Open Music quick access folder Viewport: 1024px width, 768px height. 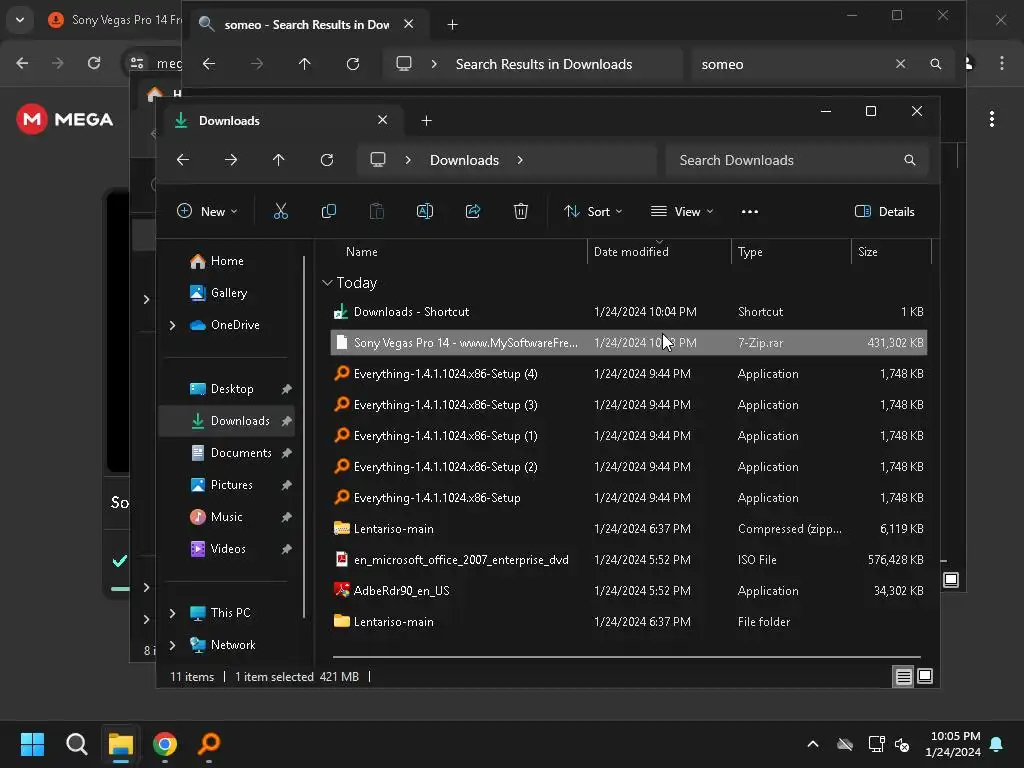click(227, 517)
